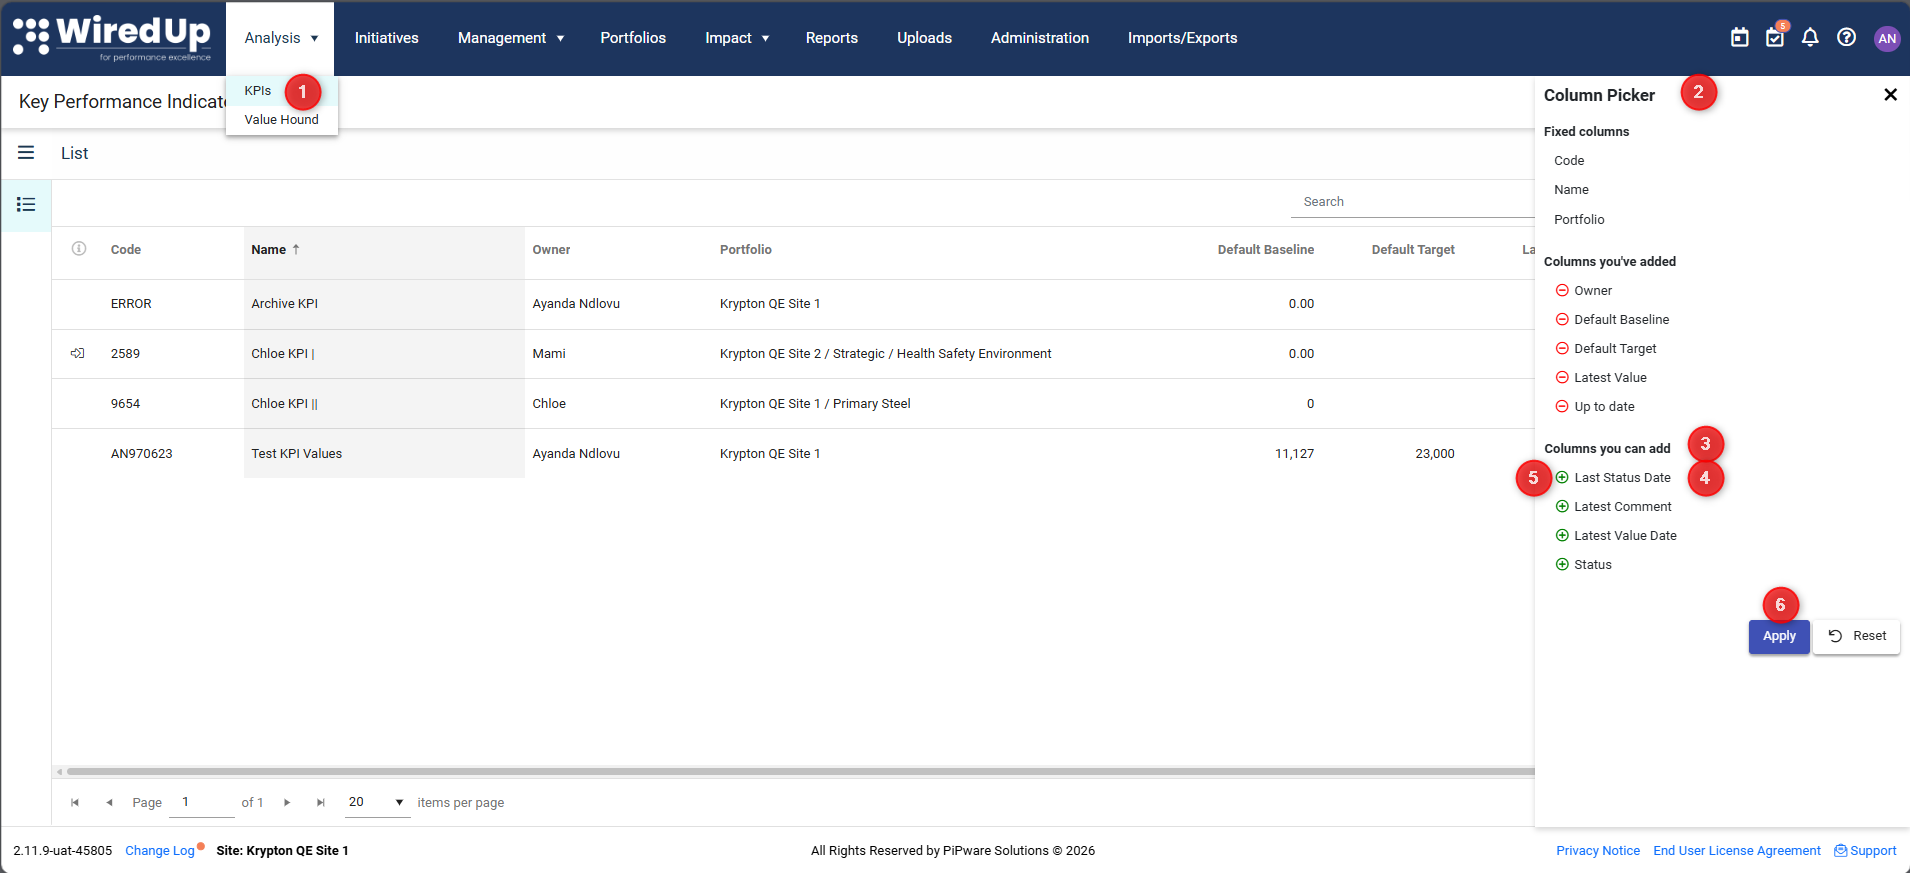The width and height of the screenshot is (1910, 873).
Task: Click the Code column header
Action: click(x=126, y=250)
